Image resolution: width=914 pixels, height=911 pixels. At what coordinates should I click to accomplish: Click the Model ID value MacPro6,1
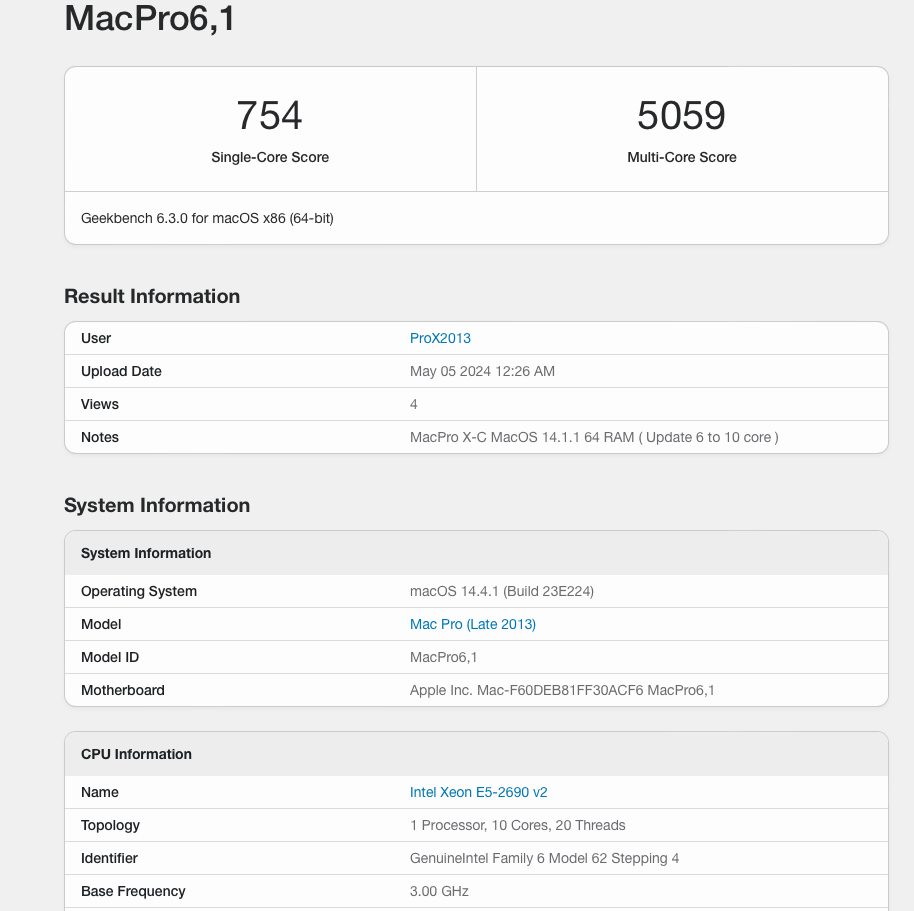click(x=444, y=657)
